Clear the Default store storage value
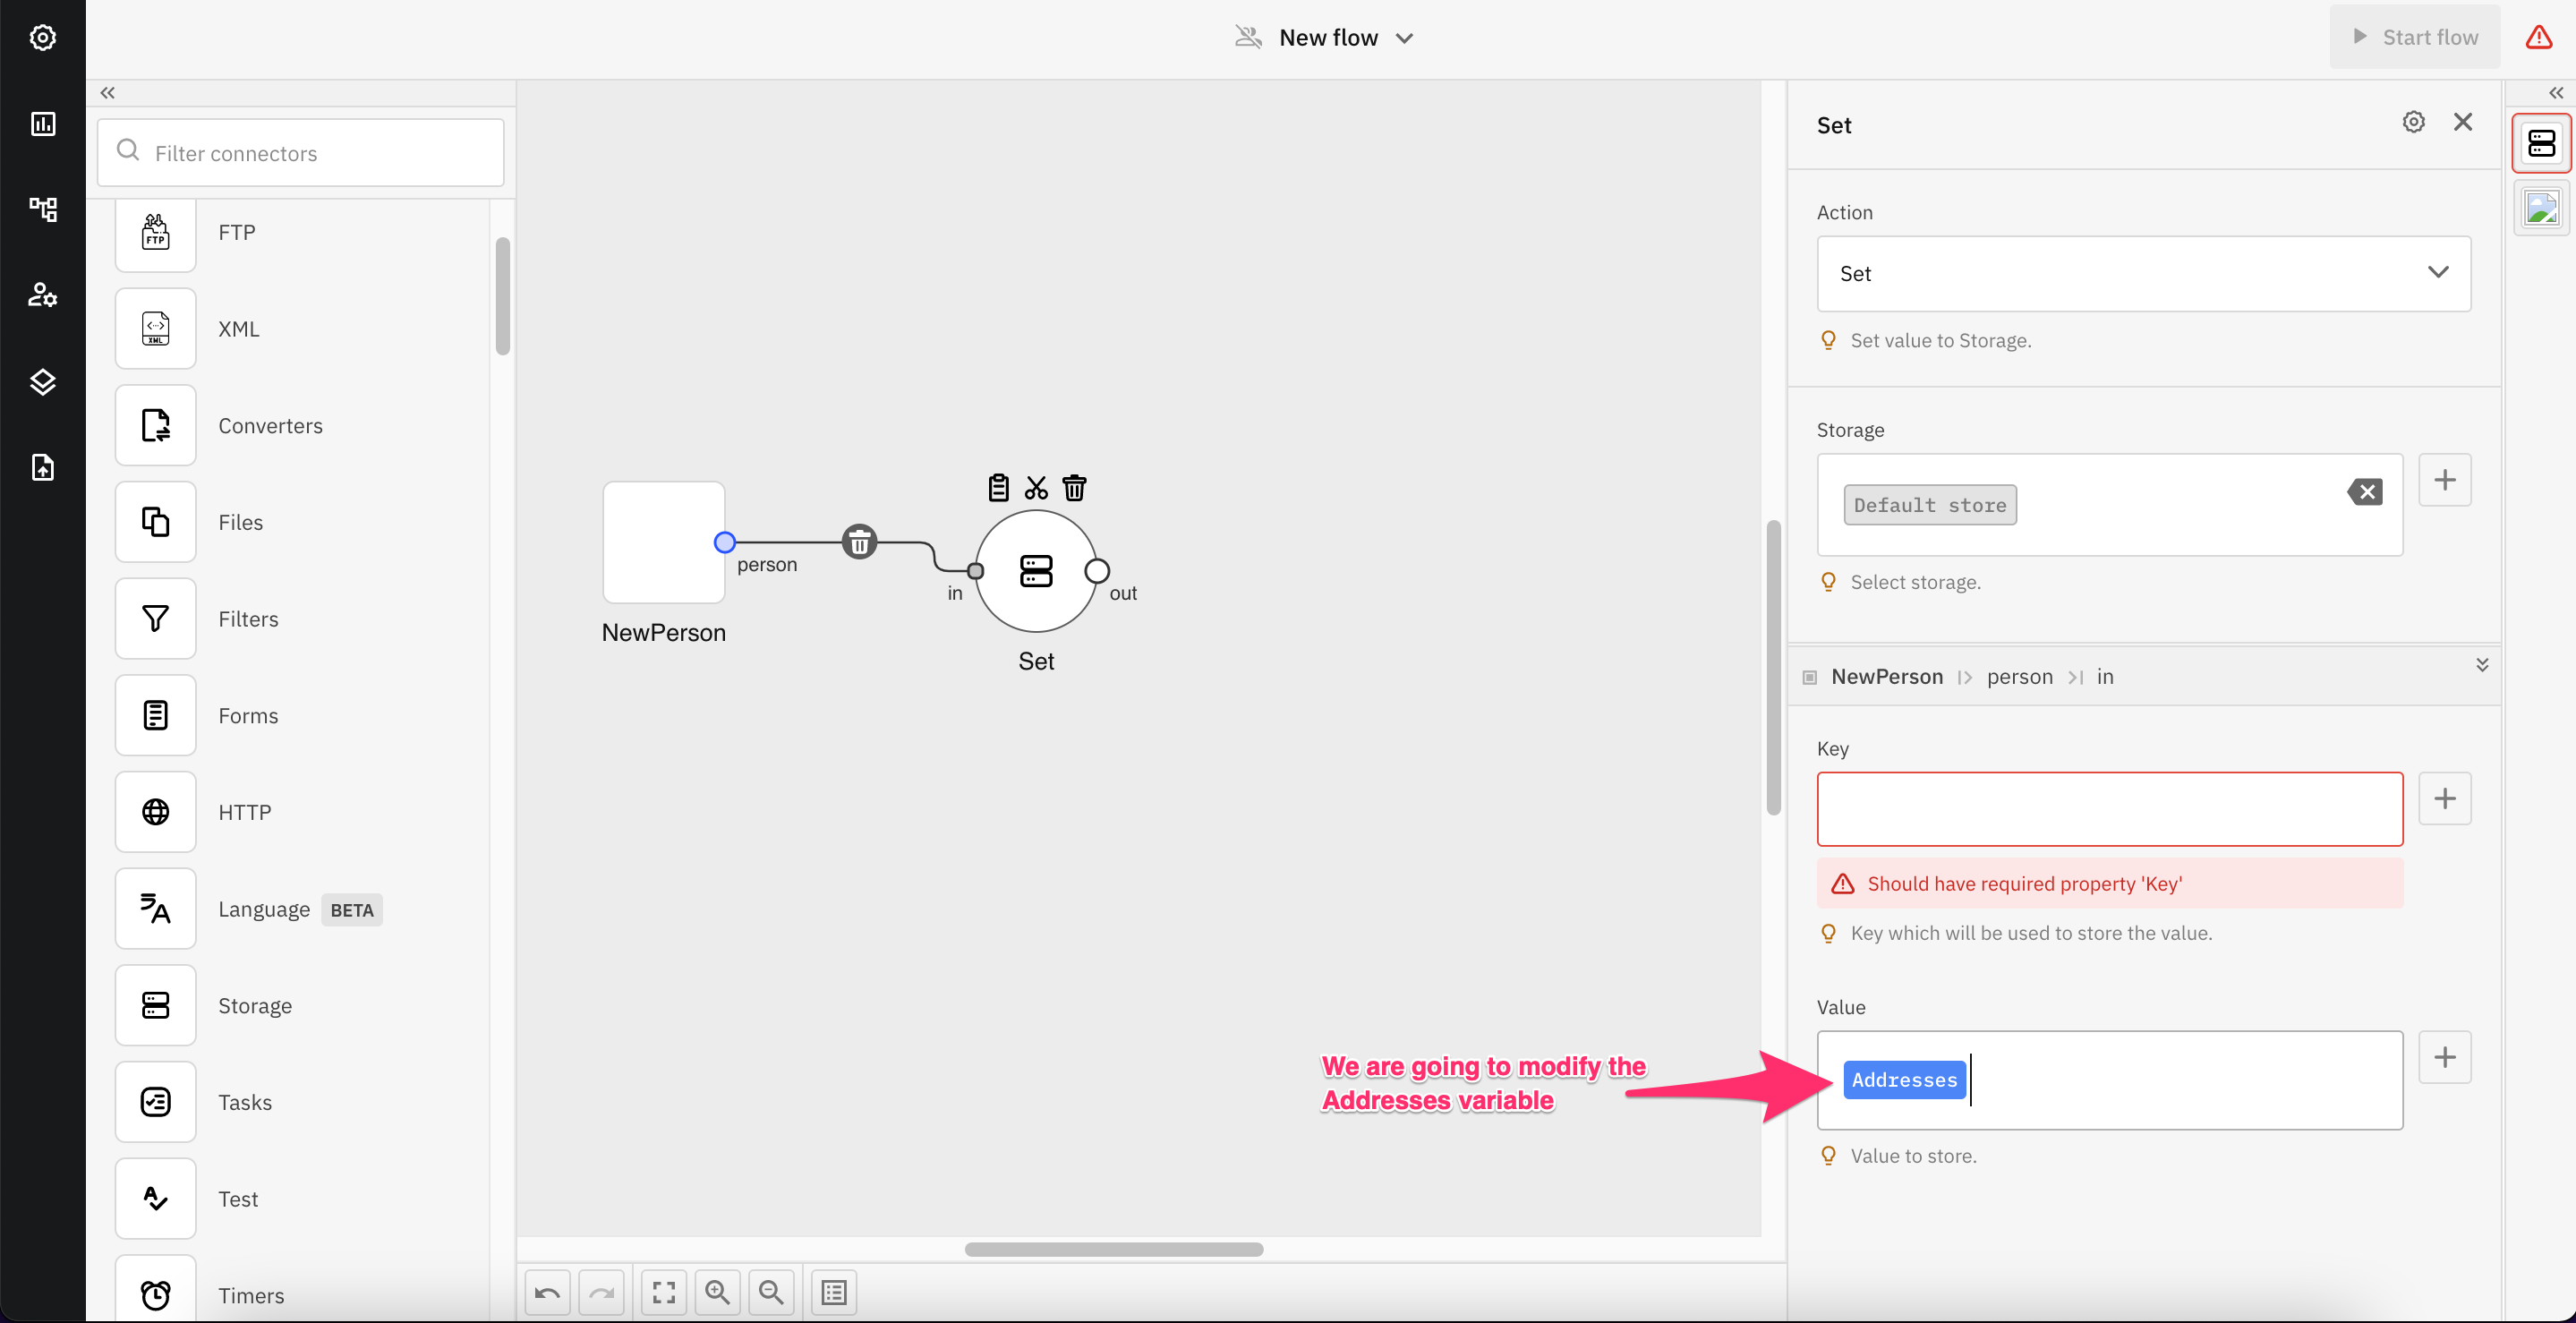The image size is (2576, 1323). pyautogui.click(x=2365, y=492)
